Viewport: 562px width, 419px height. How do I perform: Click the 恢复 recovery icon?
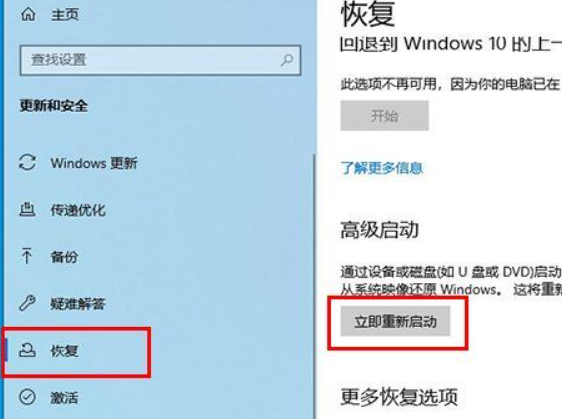point(27,350)
